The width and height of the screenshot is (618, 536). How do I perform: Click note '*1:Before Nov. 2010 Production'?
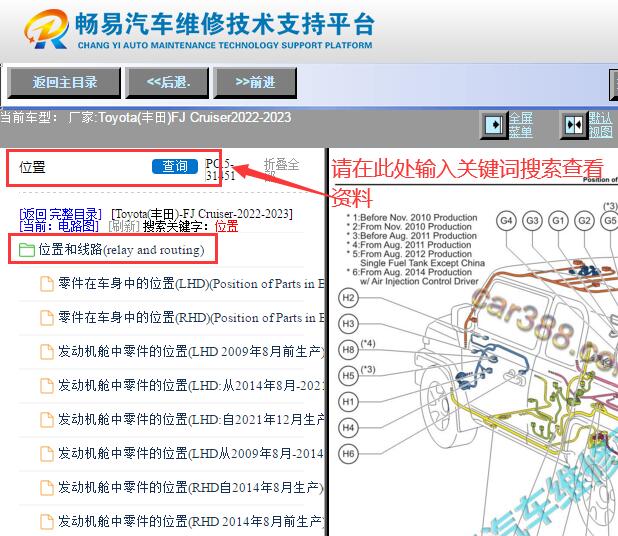(412, 218)
